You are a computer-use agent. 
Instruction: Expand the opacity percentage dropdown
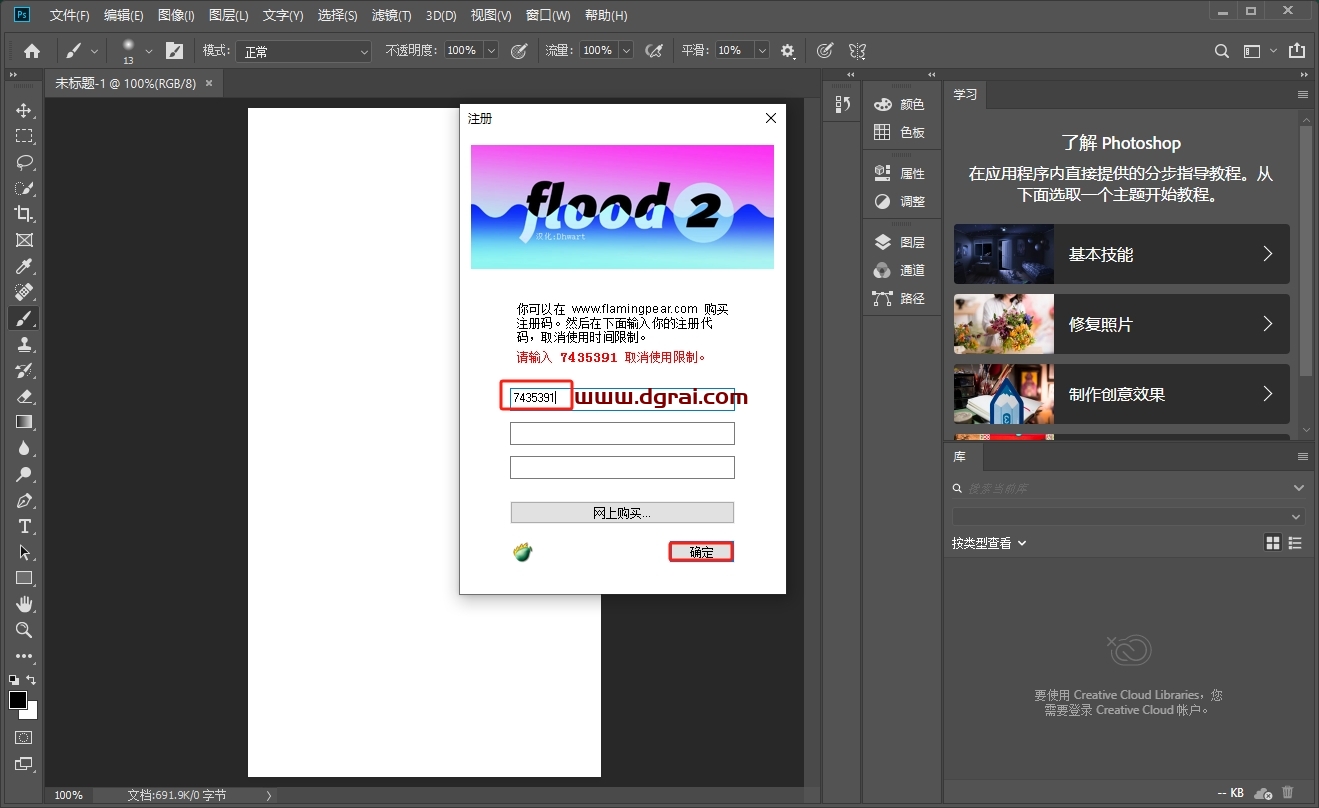point(491,51)
